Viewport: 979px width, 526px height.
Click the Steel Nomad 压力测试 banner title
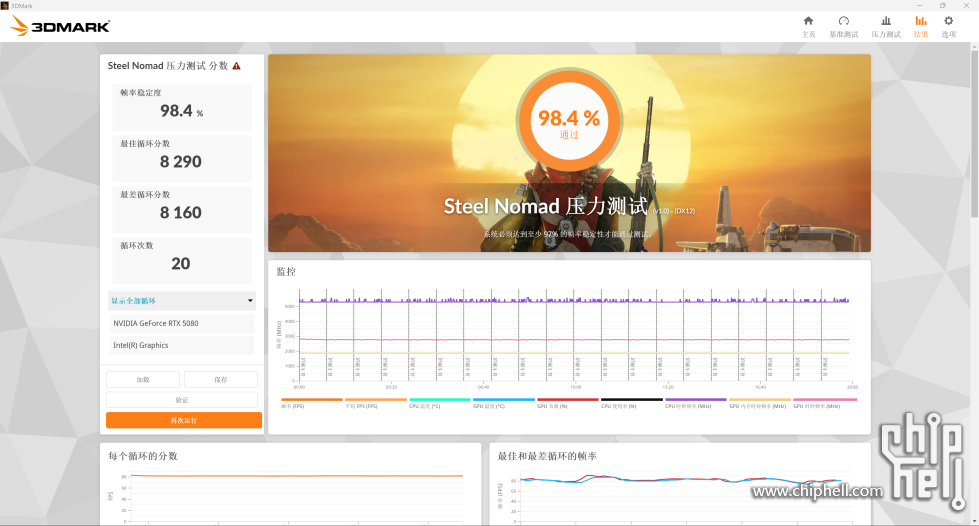point(546,206)
